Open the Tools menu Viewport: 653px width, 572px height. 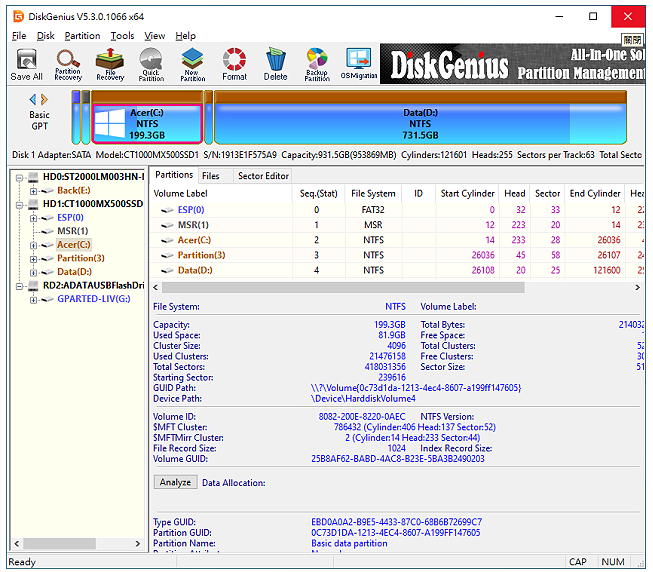click(122, 36)
